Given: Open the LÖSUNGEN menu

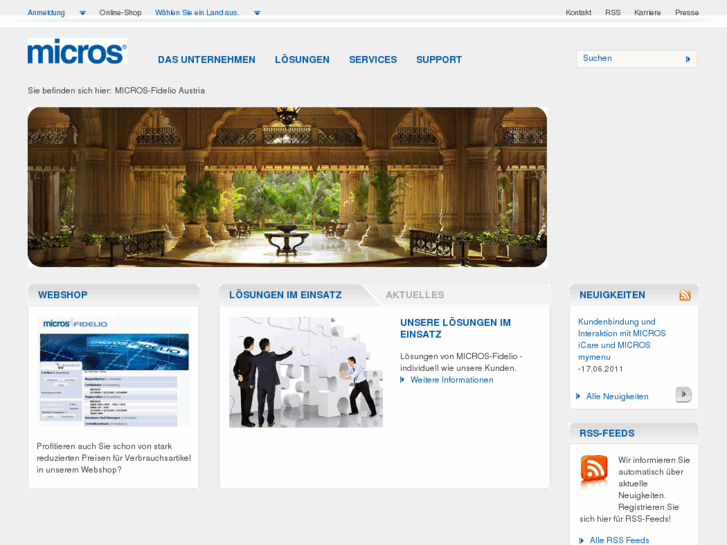Looking at the screenshot, I should [302, 60].
